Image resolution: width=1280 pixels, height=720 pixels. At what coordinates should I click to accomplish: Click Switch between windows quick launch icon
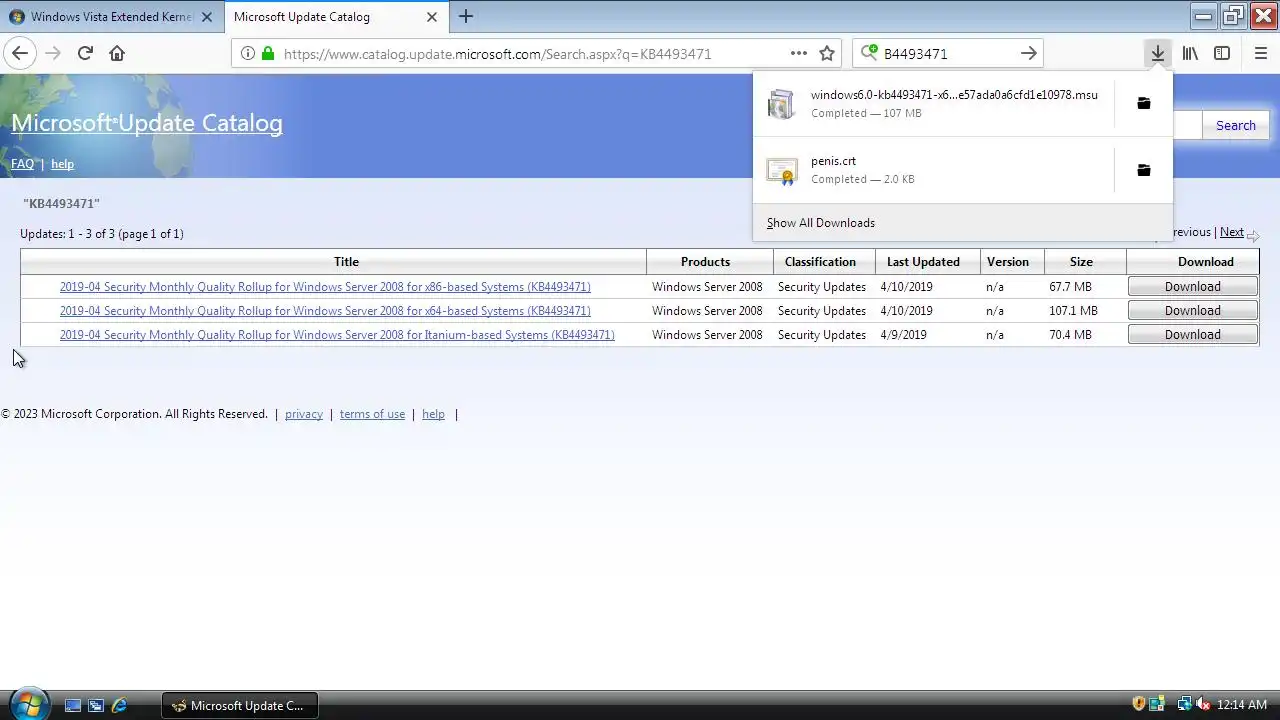96,705
